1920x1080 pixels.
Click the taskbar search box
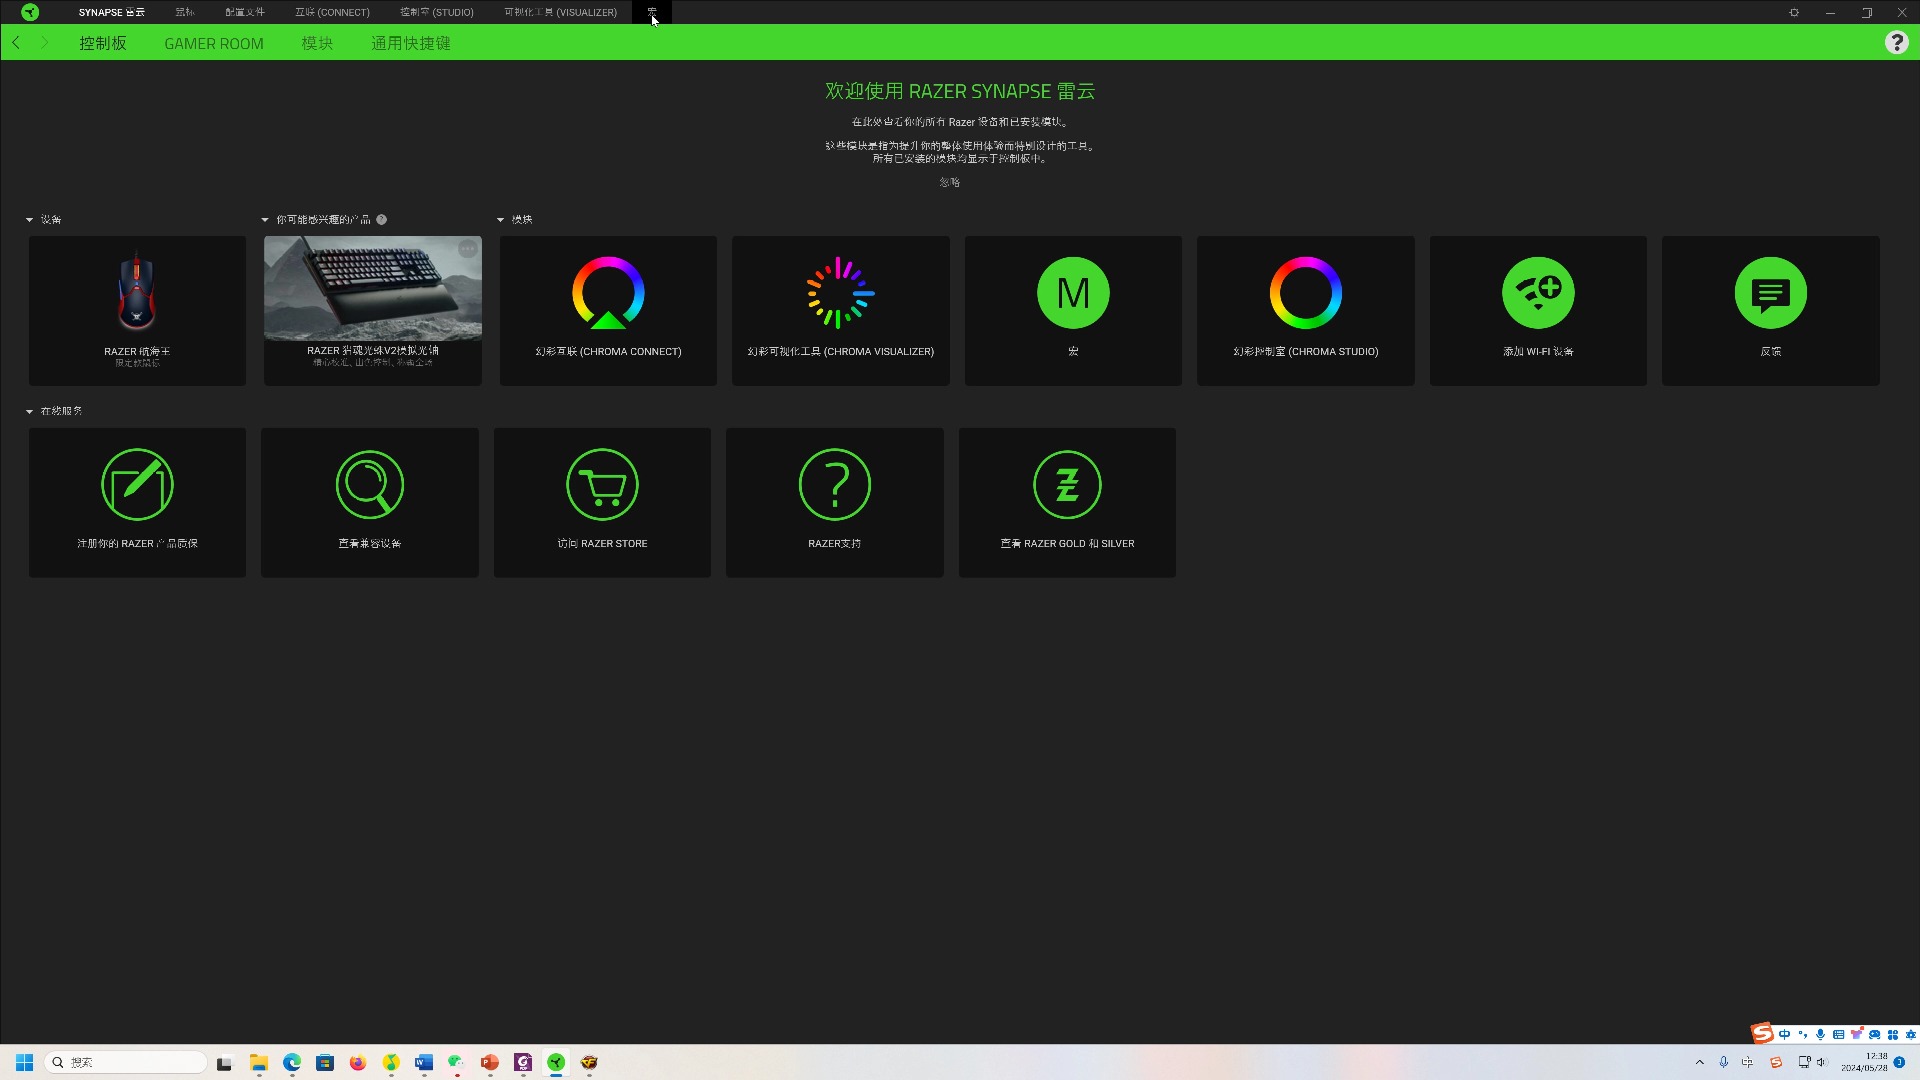(126, 1062)
